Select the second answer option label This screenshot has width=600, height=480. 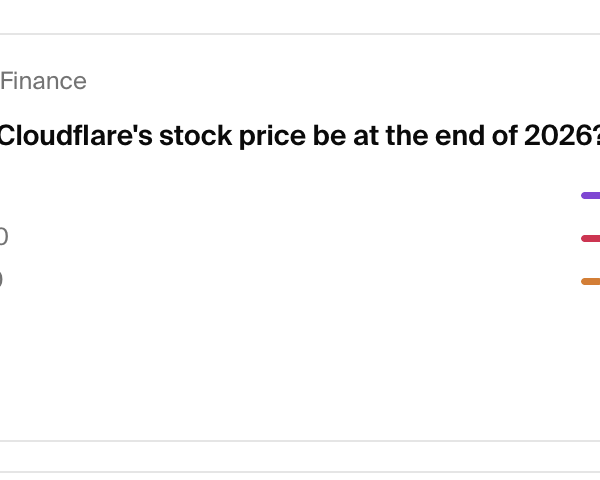3,238
